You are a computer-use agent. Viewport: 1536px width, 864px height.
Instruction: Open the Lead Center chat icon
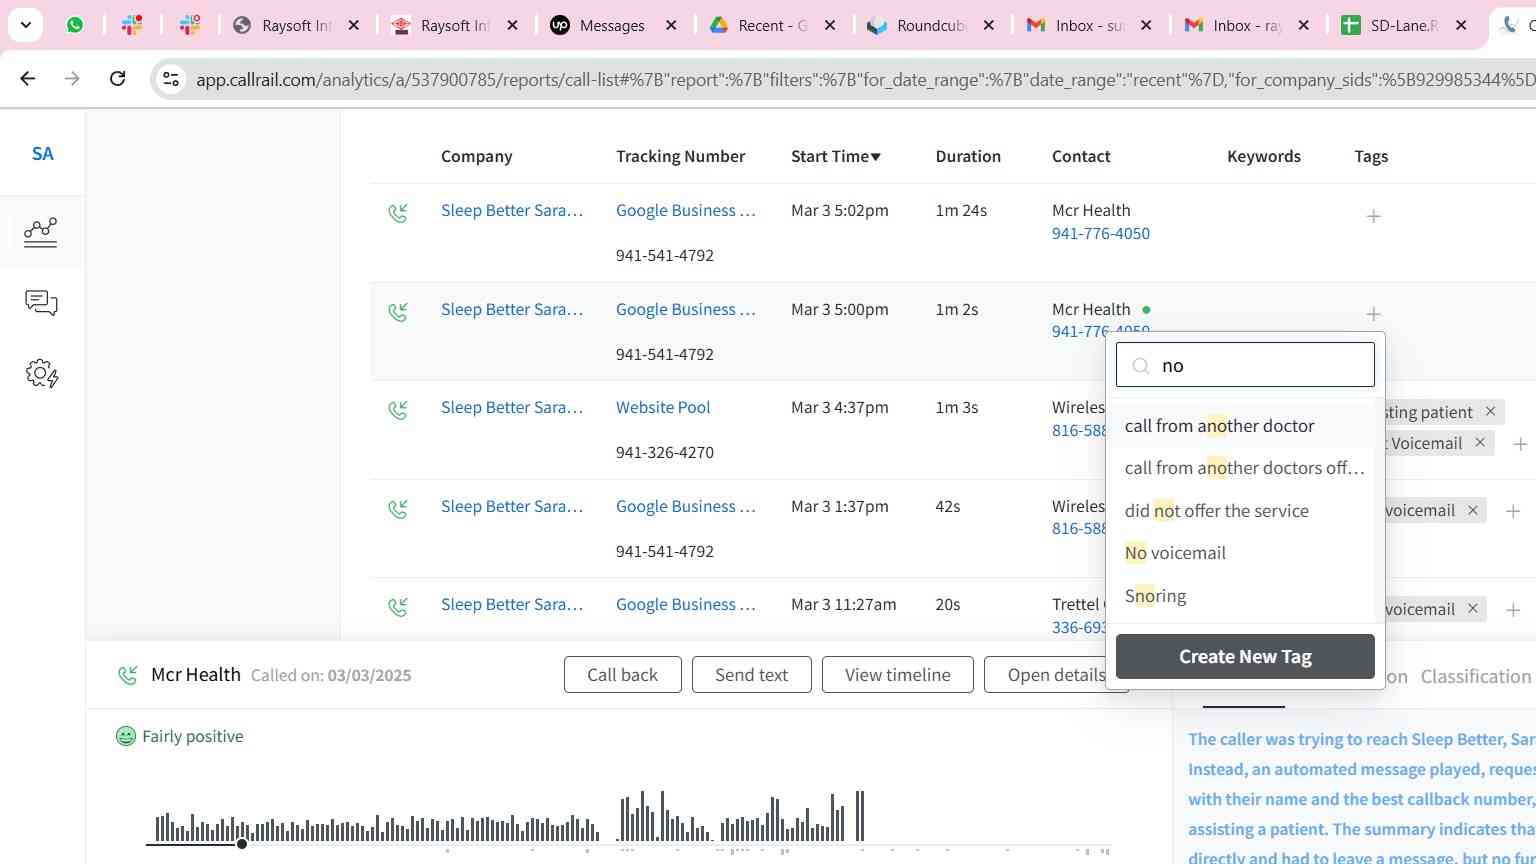click(41, 303)
